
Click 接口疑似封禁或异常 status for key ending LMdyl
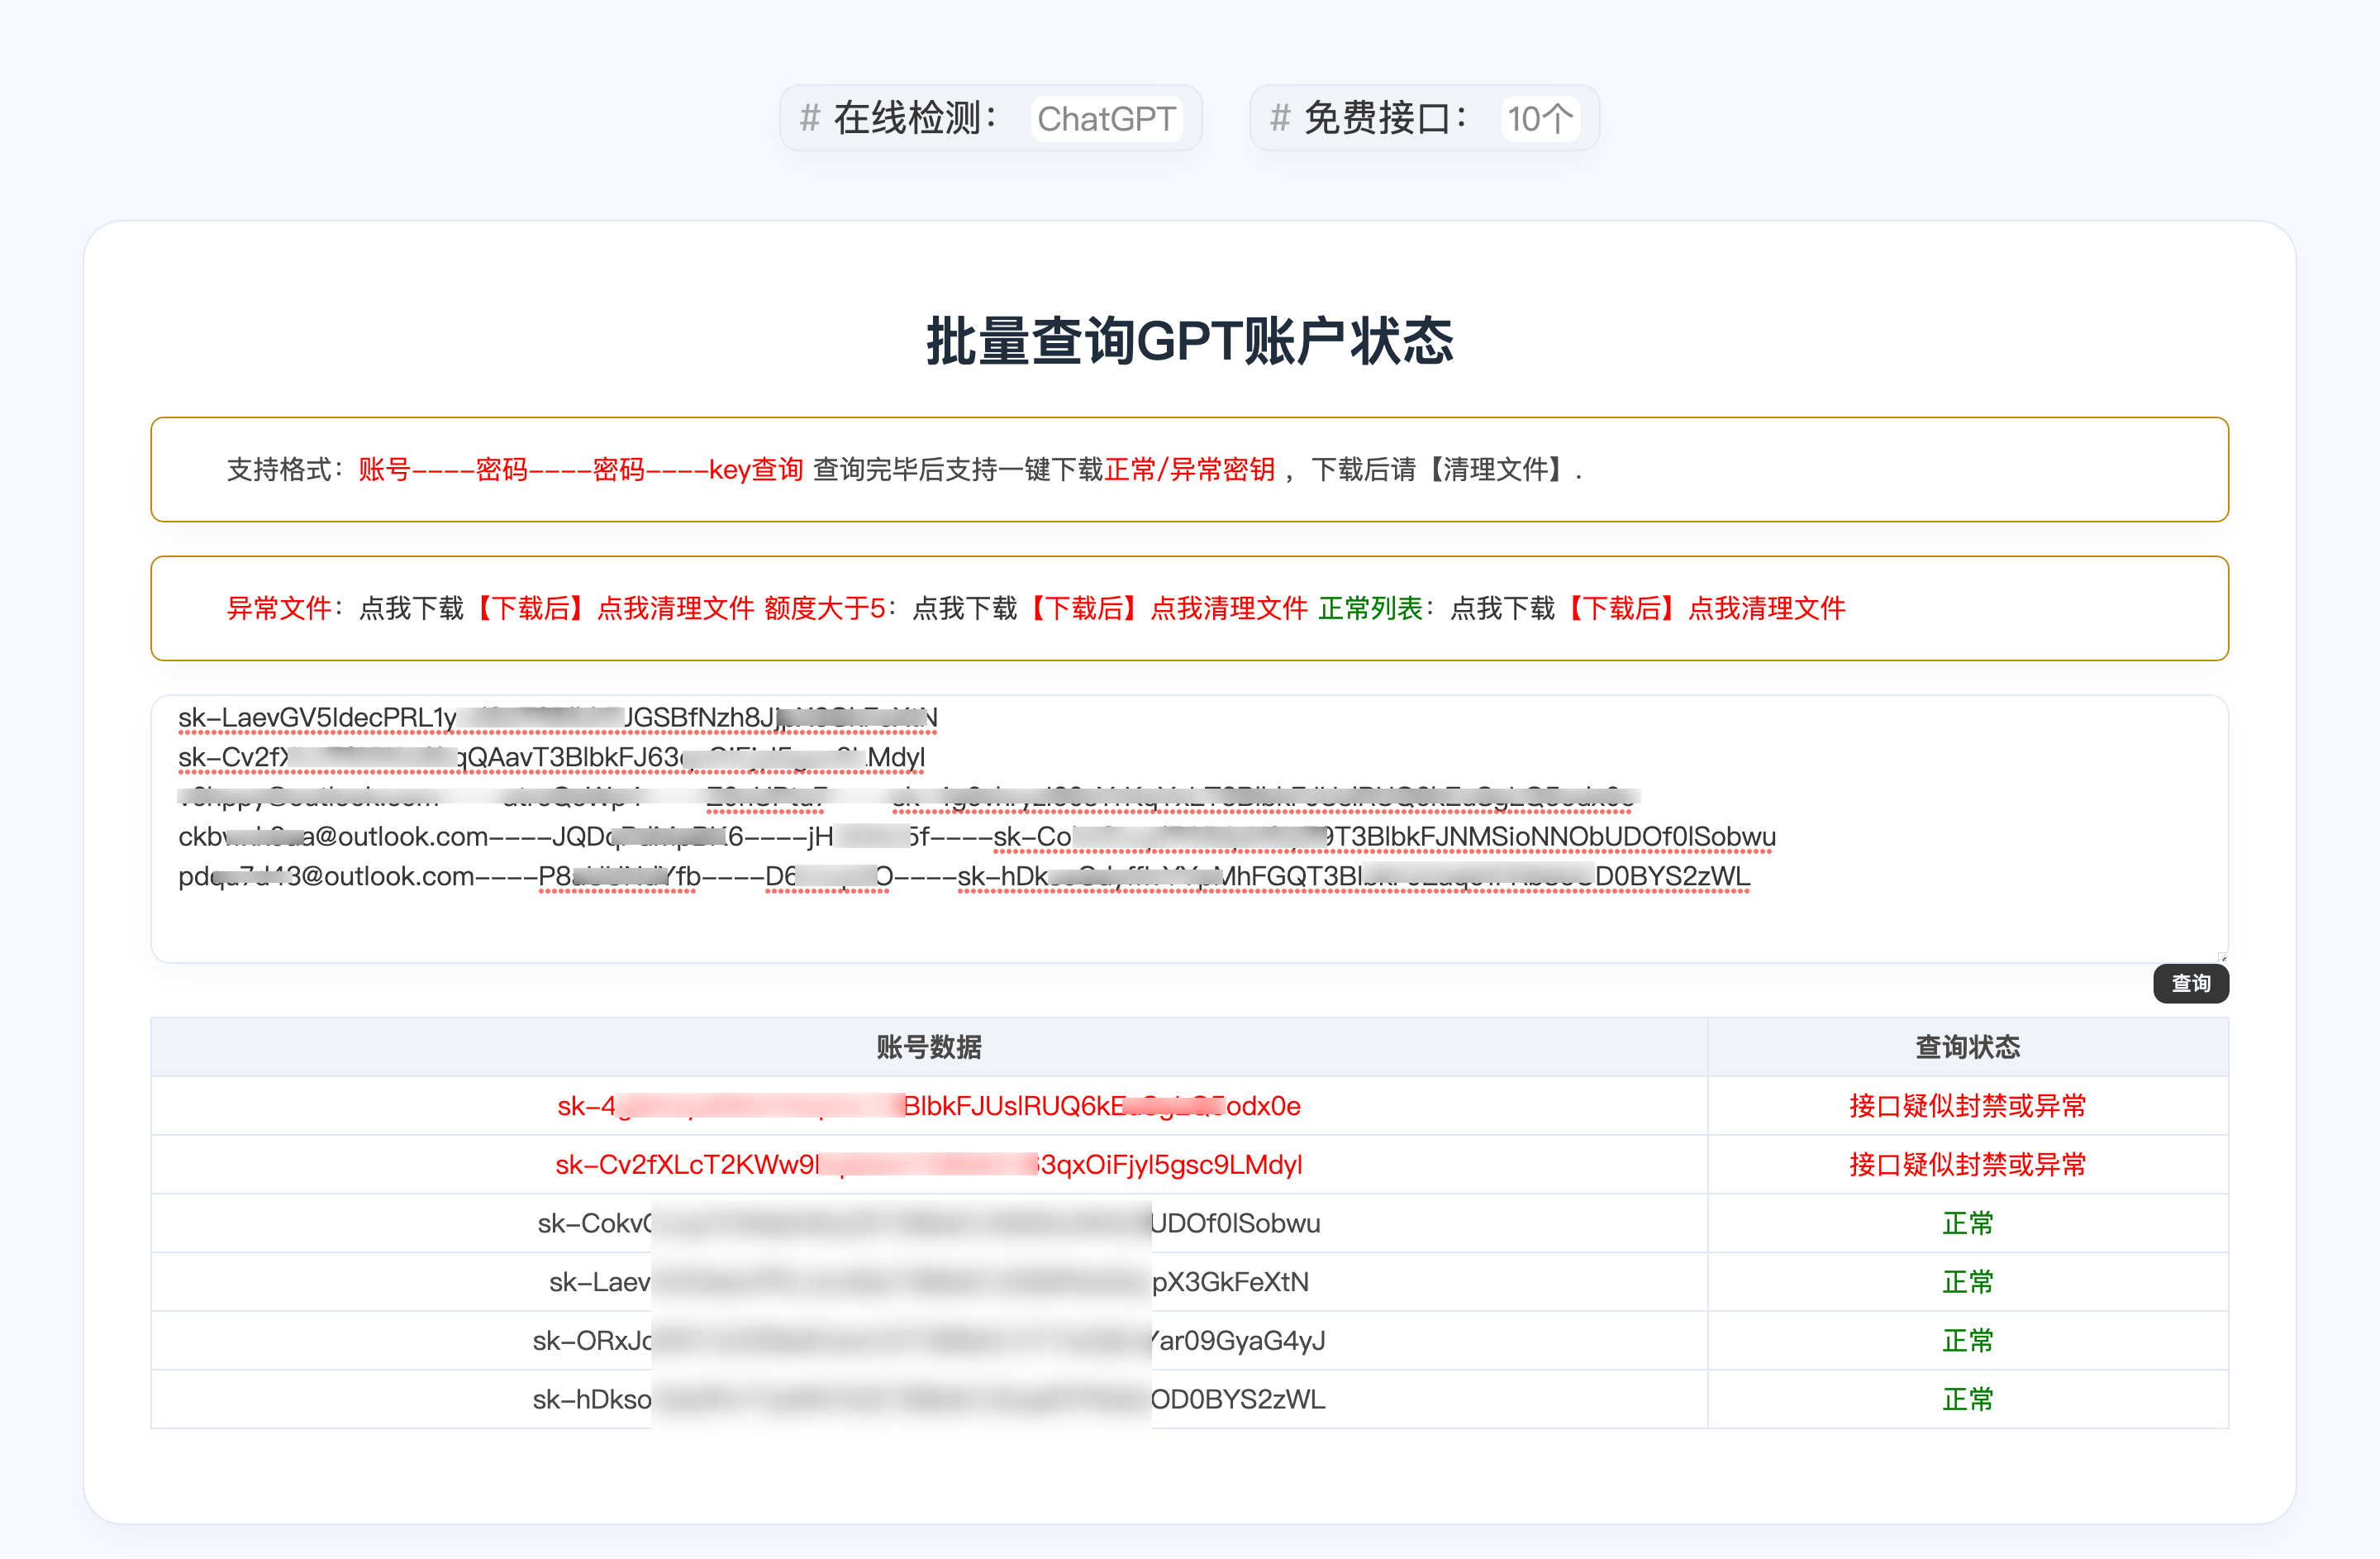click(x=1968, y=1165)
